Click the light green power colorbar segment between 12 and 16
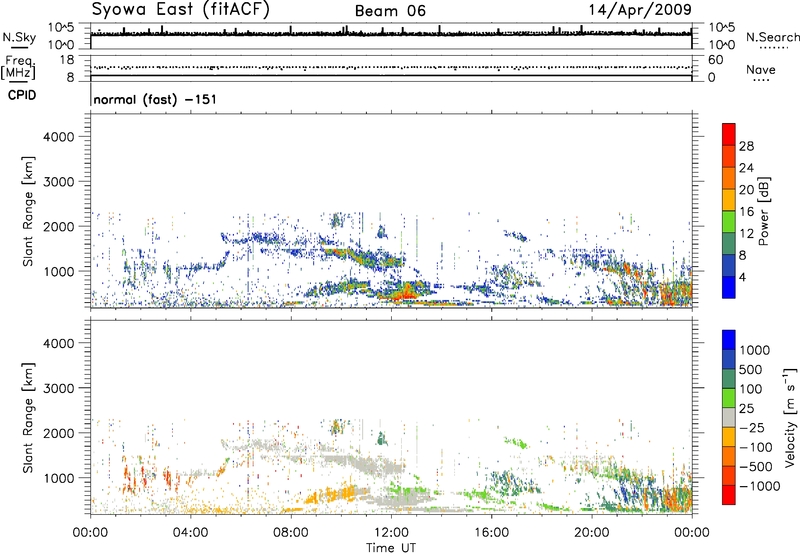This screenshot has width=800, height=554. tap(729, 222)
